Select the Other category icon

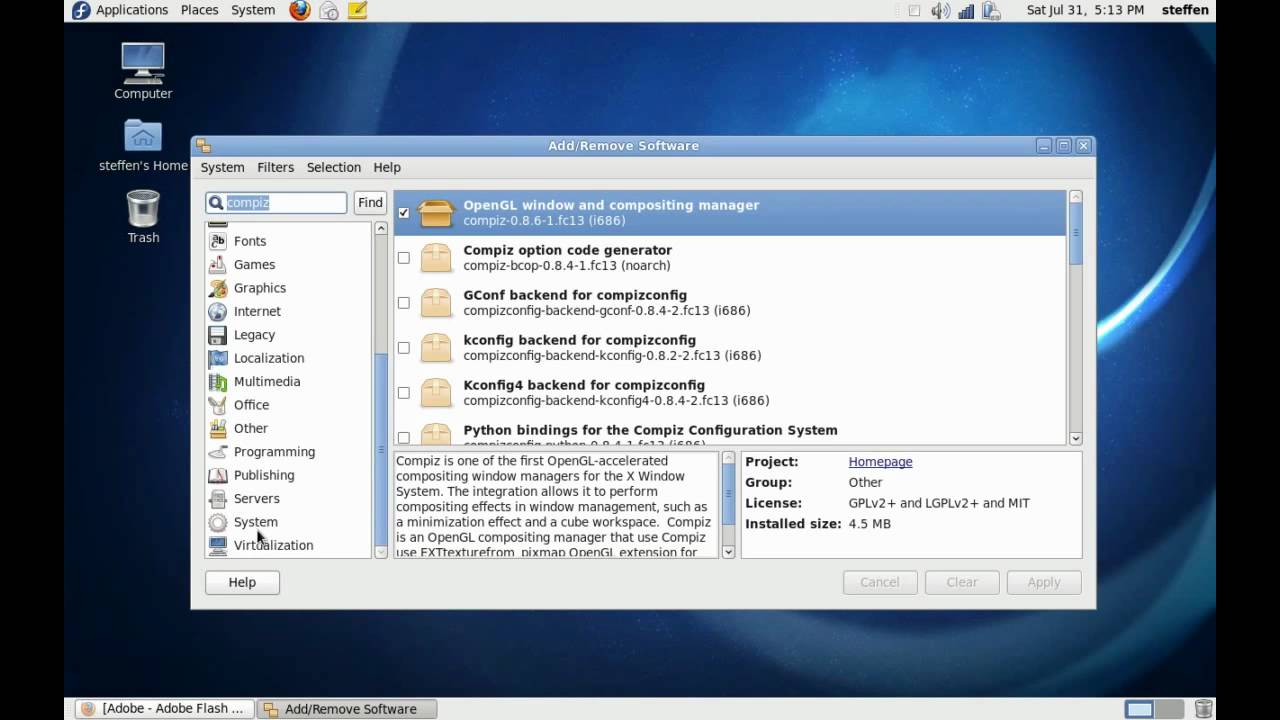click(x=217, y=428)
